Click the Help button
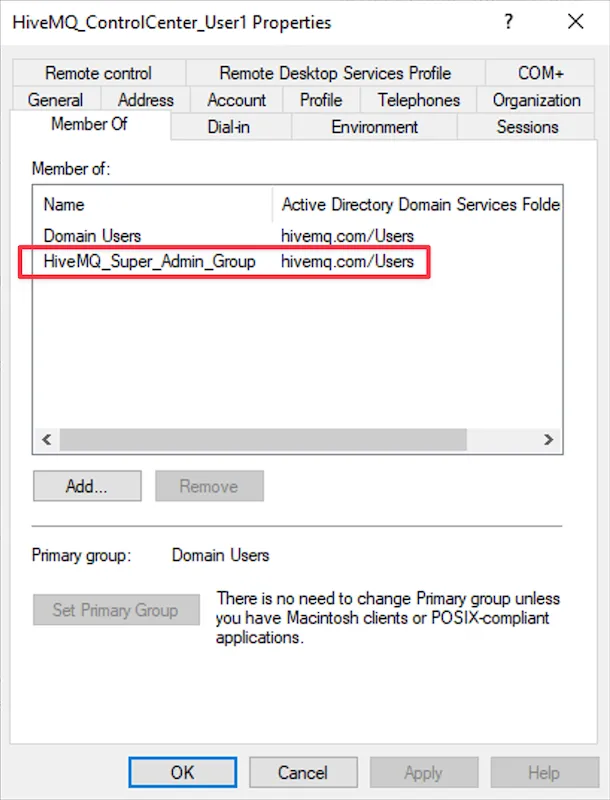This screenshot has height=800, width=610. 544,772
